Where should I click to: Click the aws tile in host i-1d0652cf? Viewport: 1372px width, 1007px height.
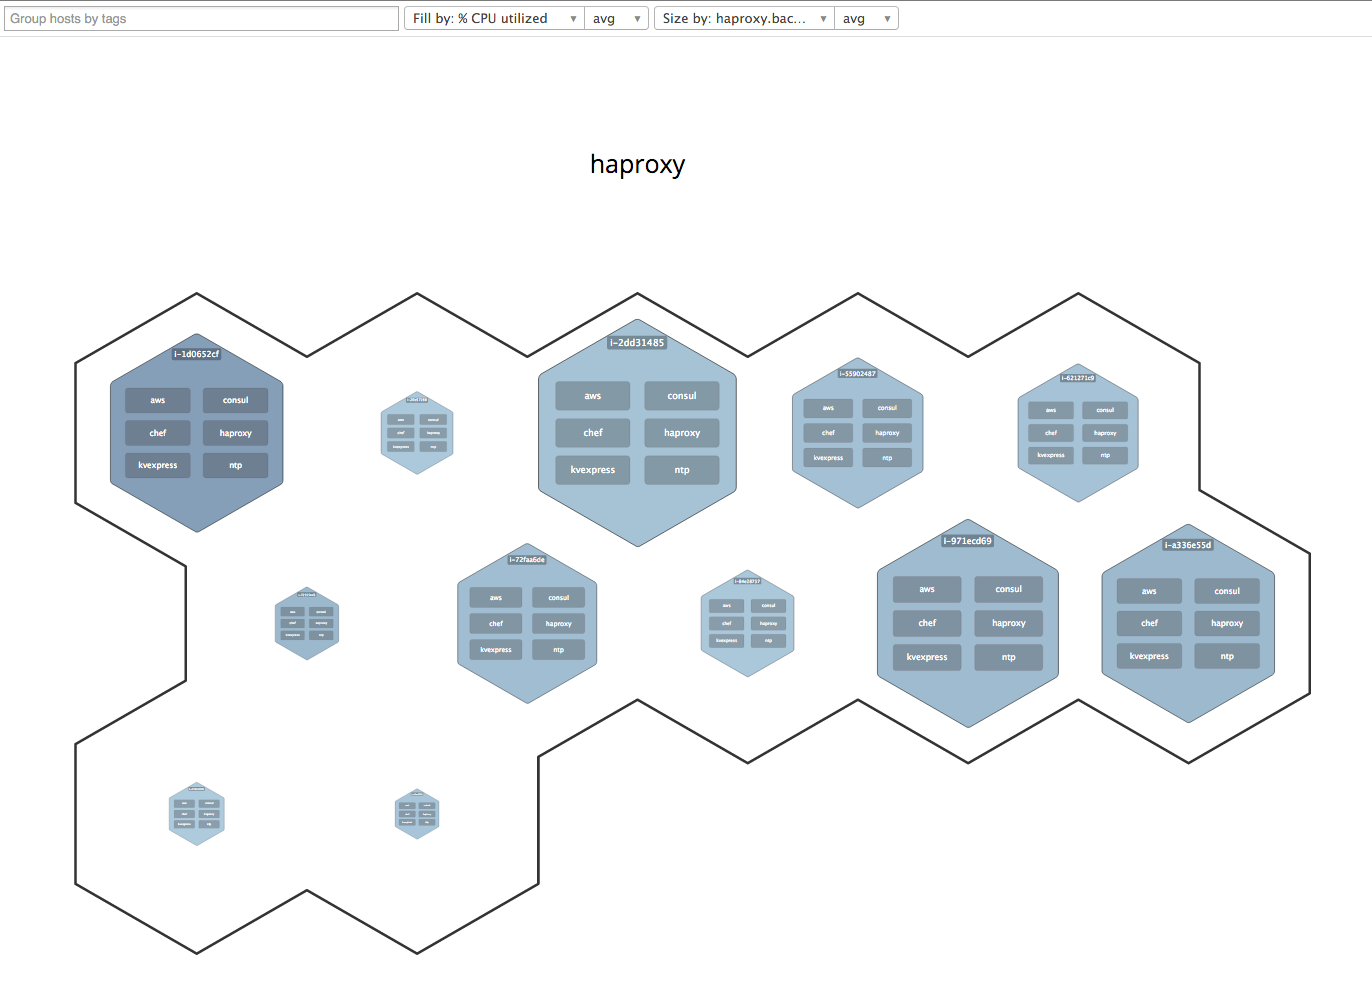[158, 400]
